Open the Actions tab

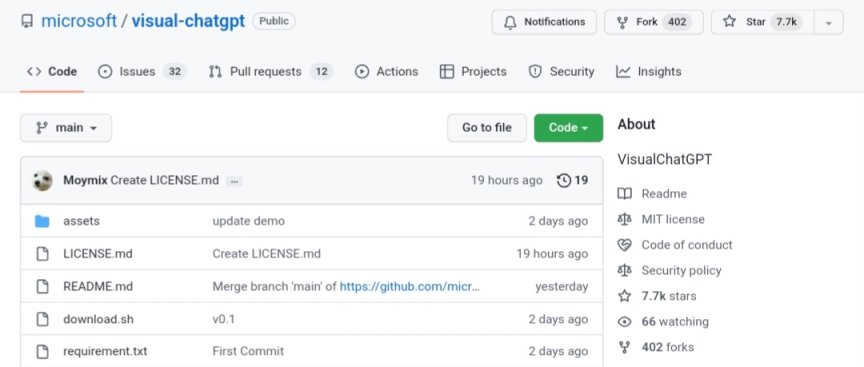tap(386, 72)
